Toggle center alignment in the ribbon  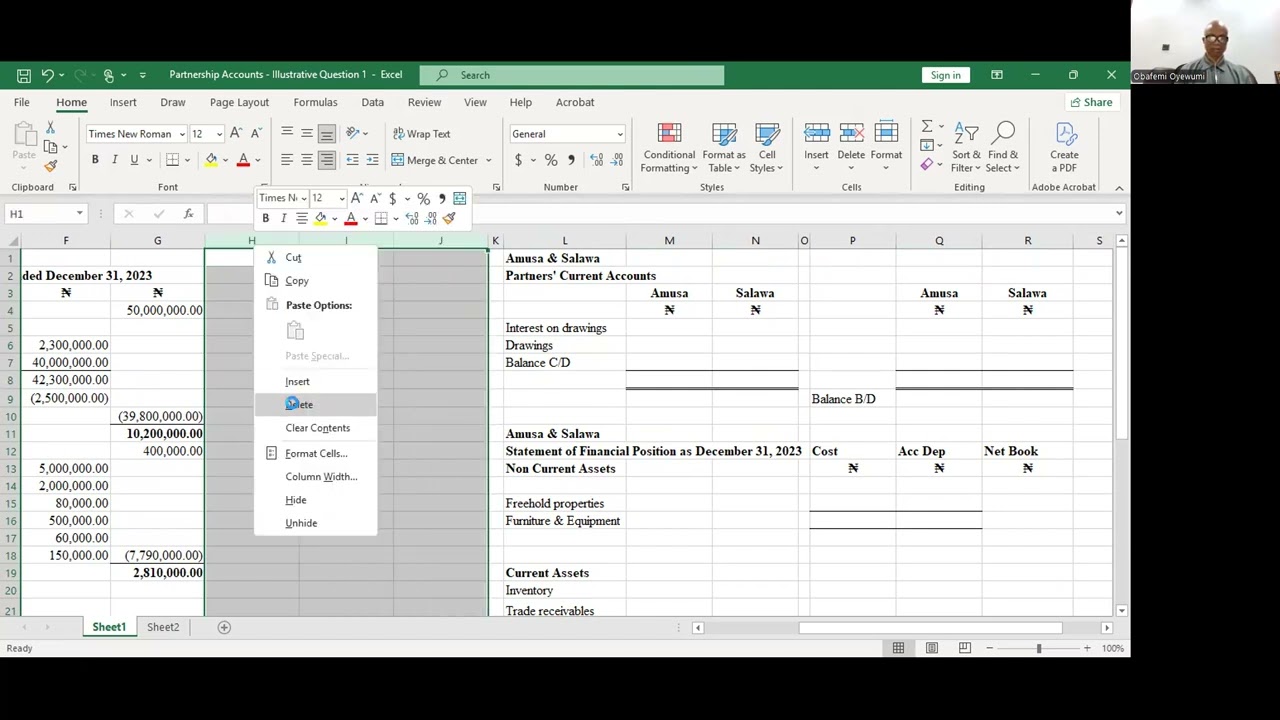306,160
